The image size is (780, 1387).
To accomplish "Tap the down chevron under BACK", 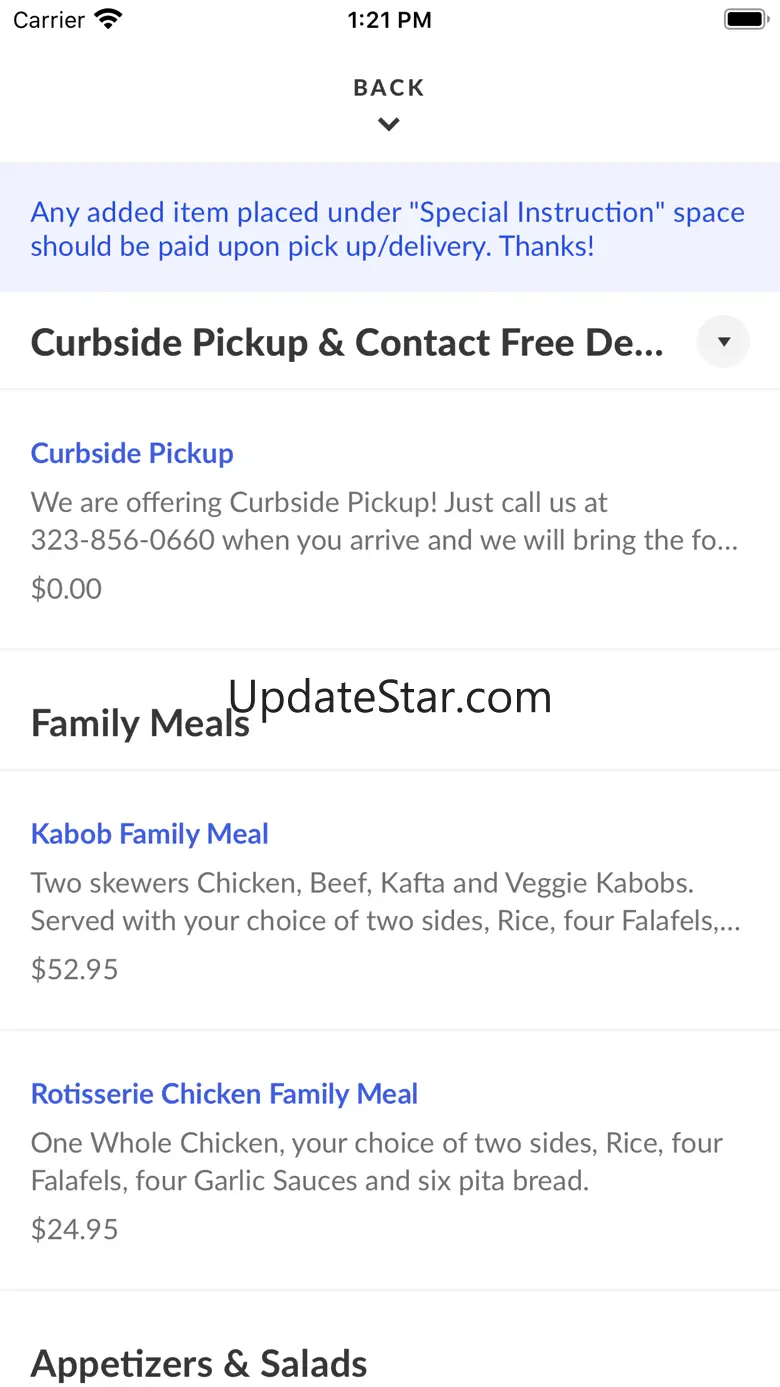I will tap(389, 125).
